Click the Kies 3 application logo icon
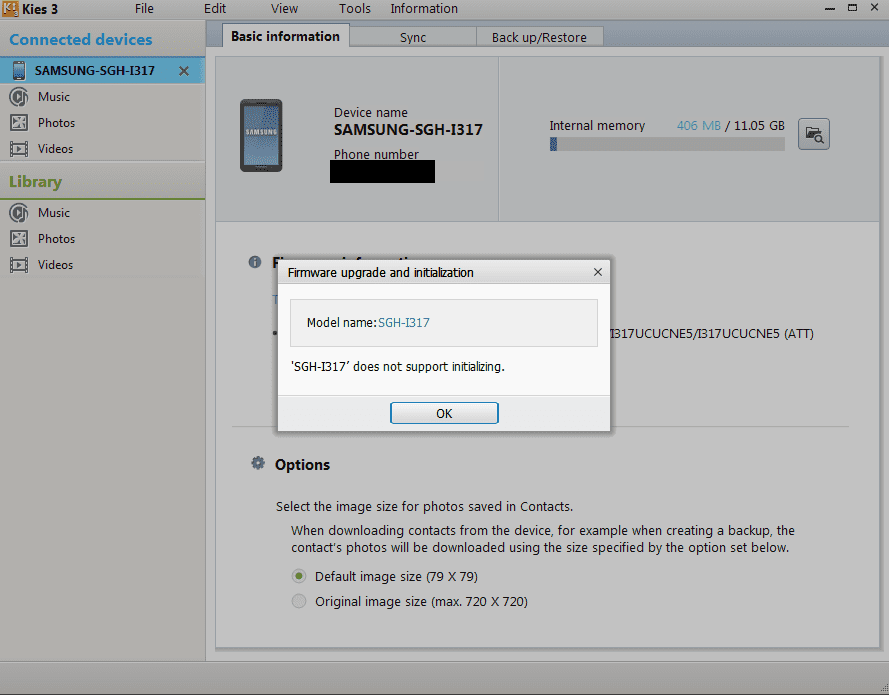Viewport: 889px width, 695px height. point(10,9)
